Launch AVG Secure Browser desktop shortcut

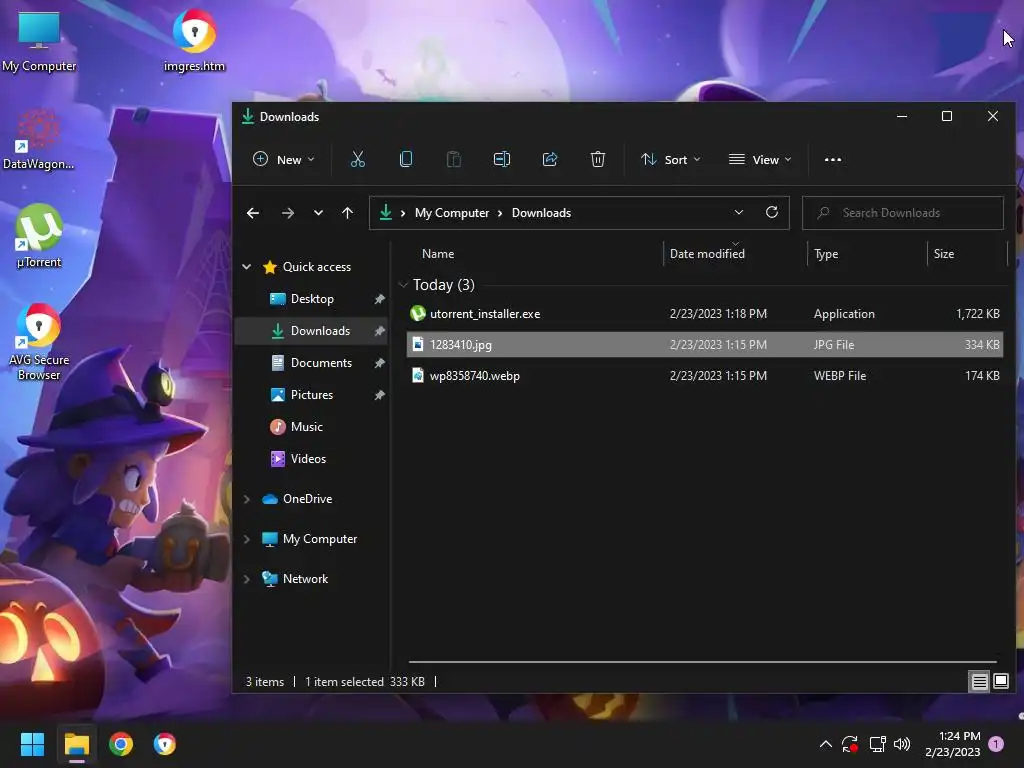coord(39,342)
